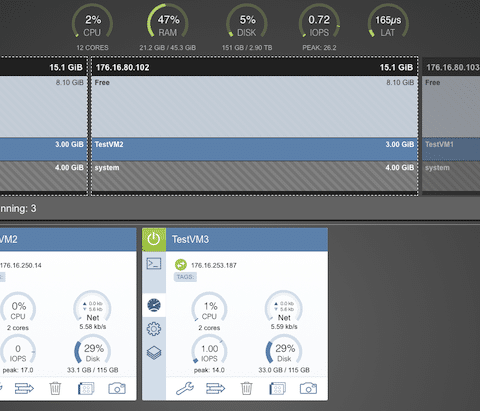The height and width of the screenshot is (411, 480).
Task: Click TestVM3 network status green icon
Action: [x=181, y=265]
